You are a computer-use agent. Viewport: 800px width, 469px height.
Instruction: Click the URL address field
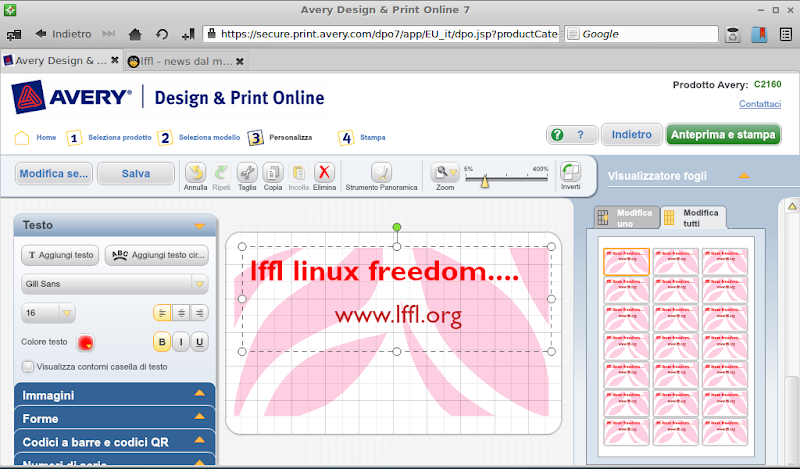point(381,34)
